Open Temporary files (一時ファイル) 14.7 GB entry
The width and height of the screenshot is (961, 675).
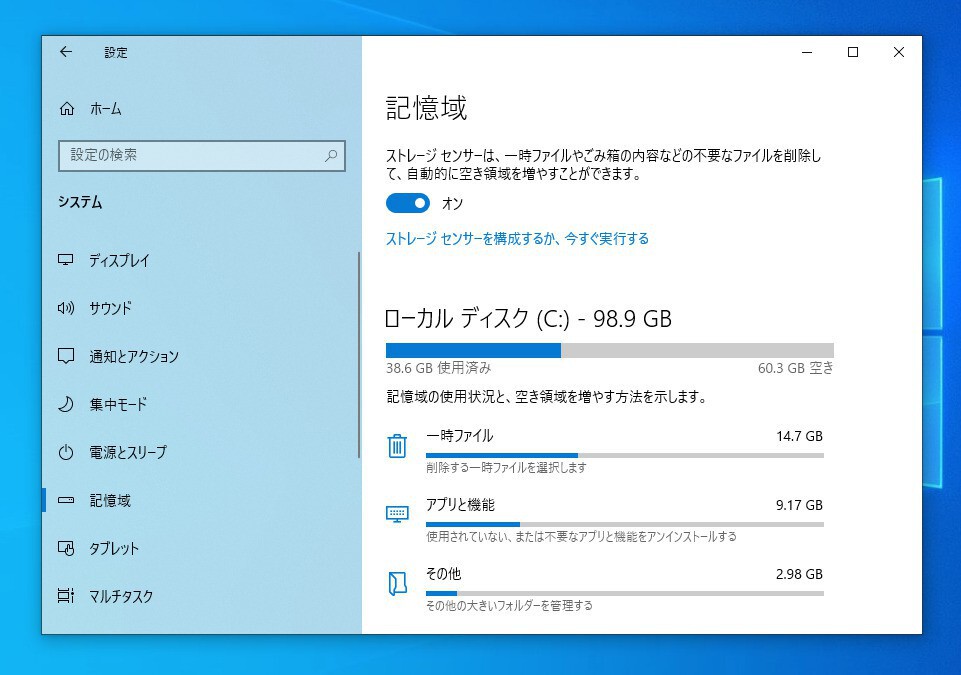point(624,447)
